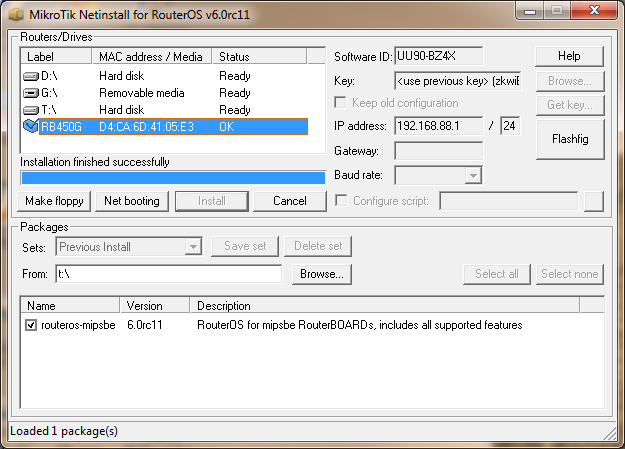This screenshot has width=625, height=449.
Task: Click the Gateway input field
Action: (x=438, y=151)
